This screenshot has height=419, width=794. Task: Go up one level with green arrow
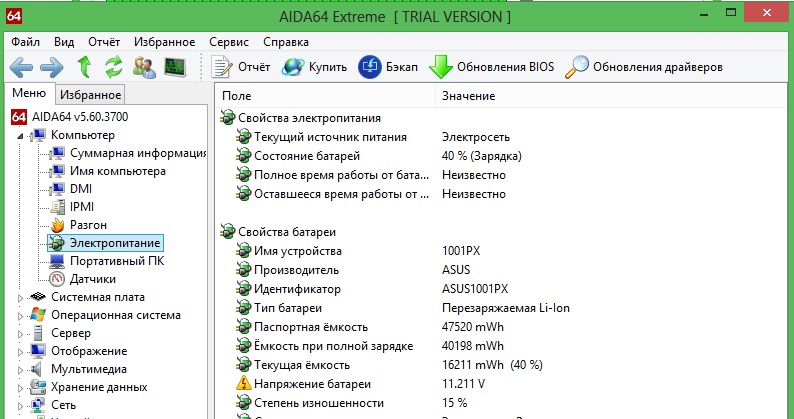[84, 67]
